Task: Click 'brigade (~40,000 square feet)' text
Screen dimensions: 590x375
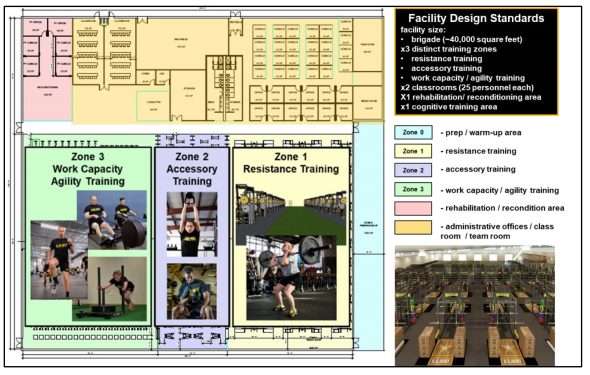Action: (x=467, y=39)
